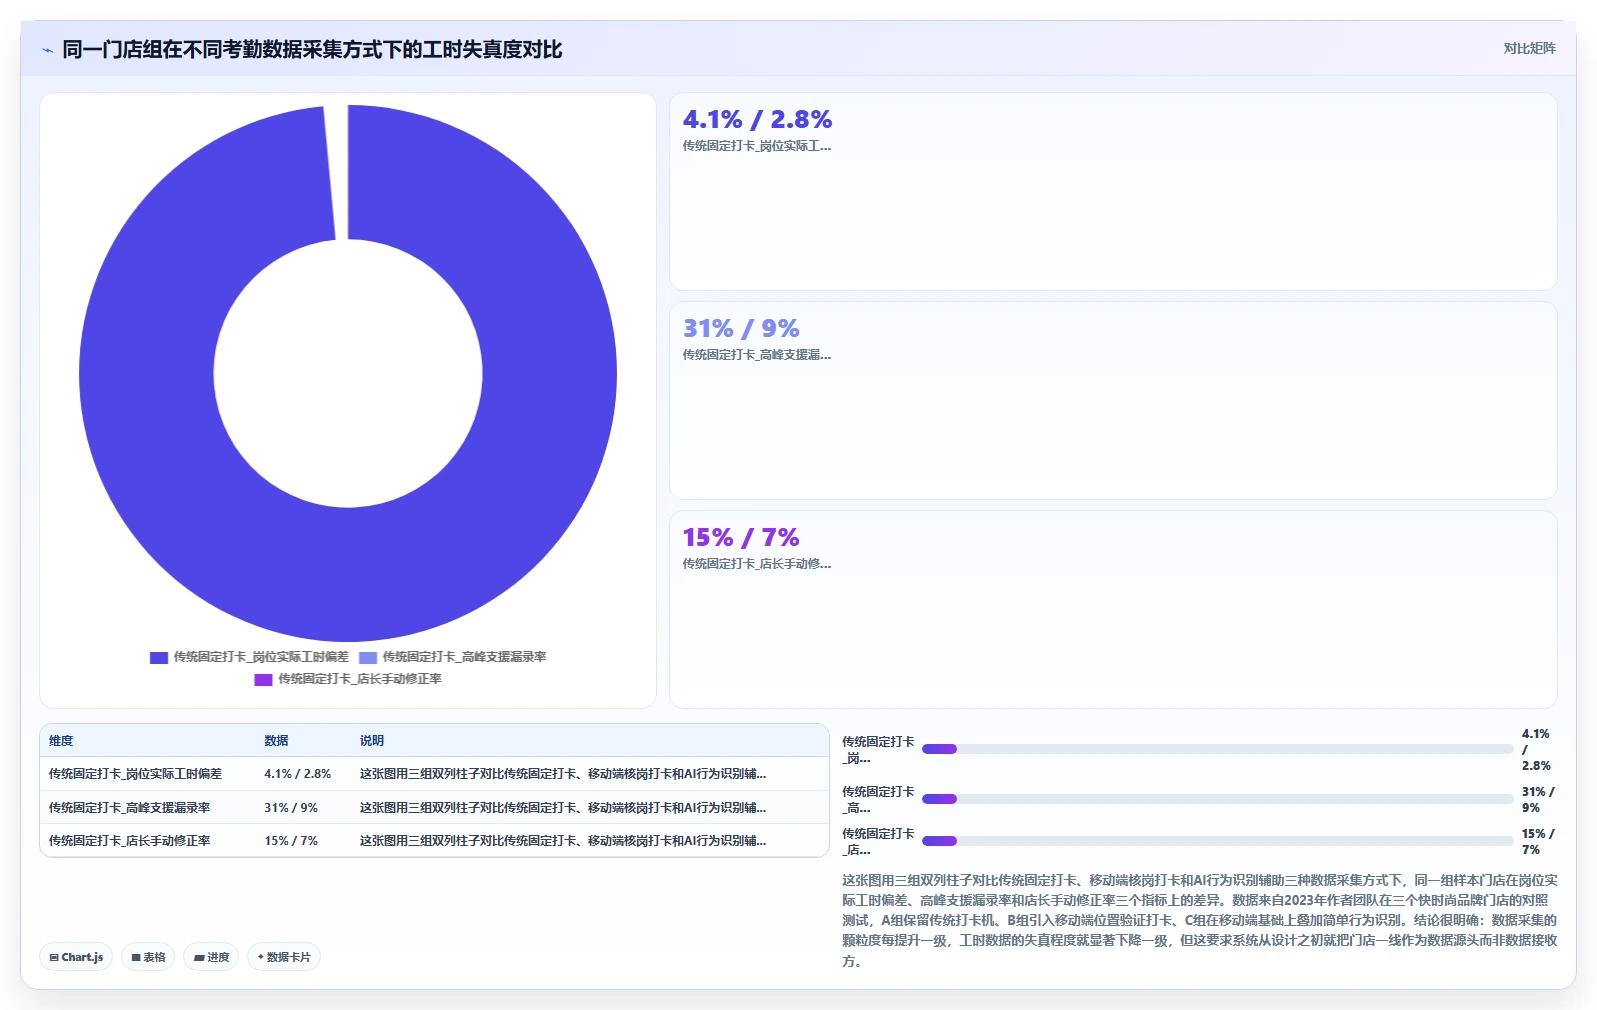The width and height of the screenshot is (1597, 1010).
Task: Click the 31% / 9% data card
Action: tap(1113, 401)
